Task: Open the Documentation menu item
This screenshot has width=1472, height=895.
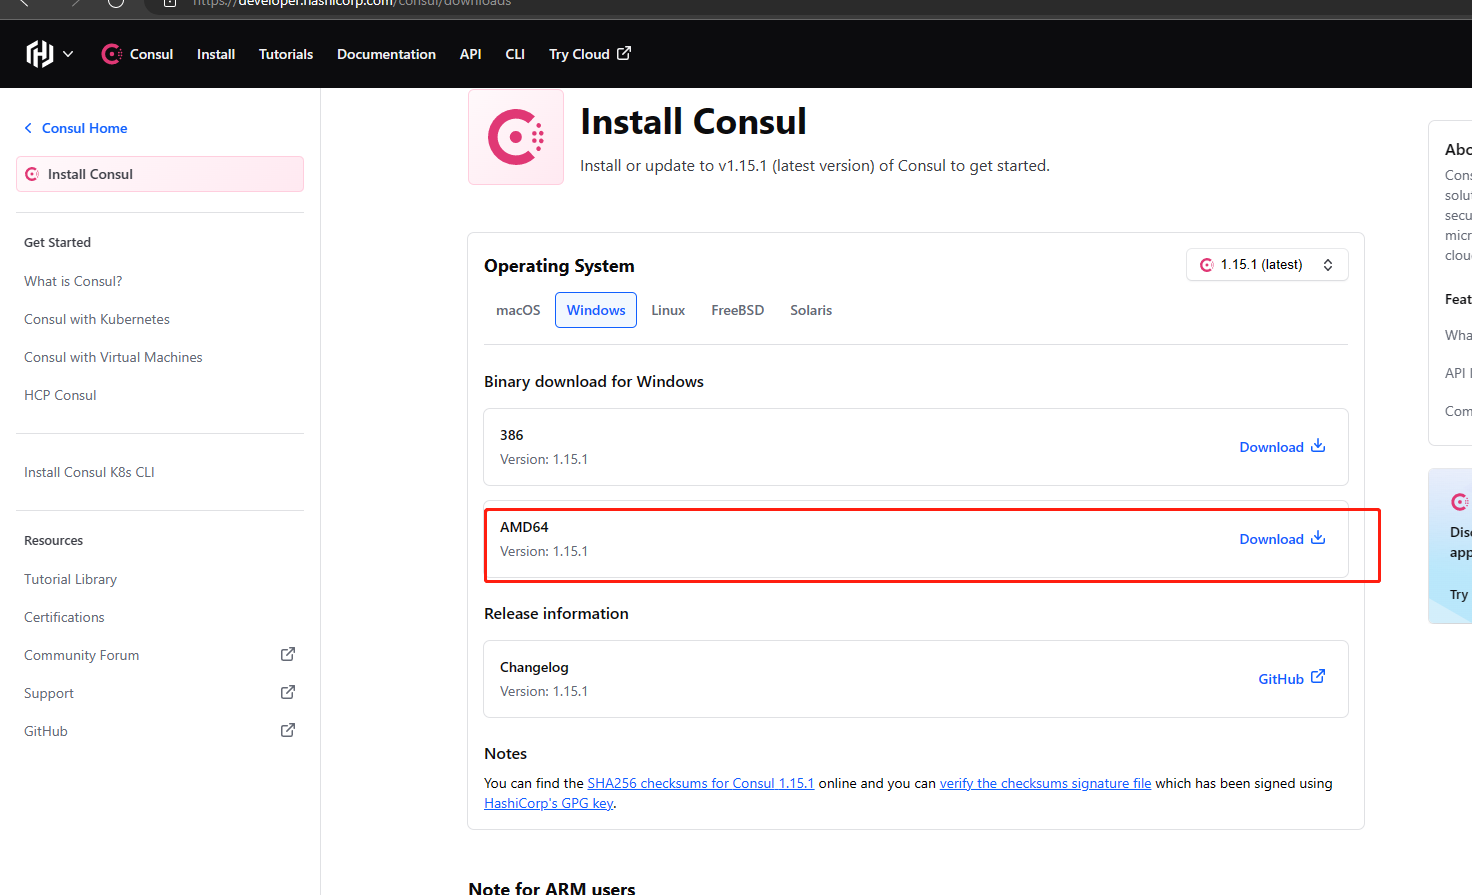Action: 386,54
